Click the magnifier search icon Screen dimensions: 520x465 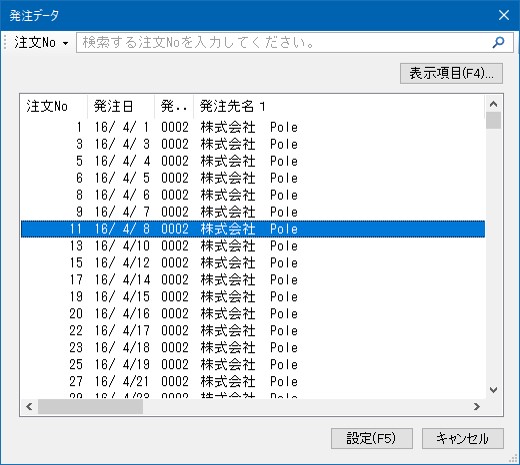click(x=498, y=42)
